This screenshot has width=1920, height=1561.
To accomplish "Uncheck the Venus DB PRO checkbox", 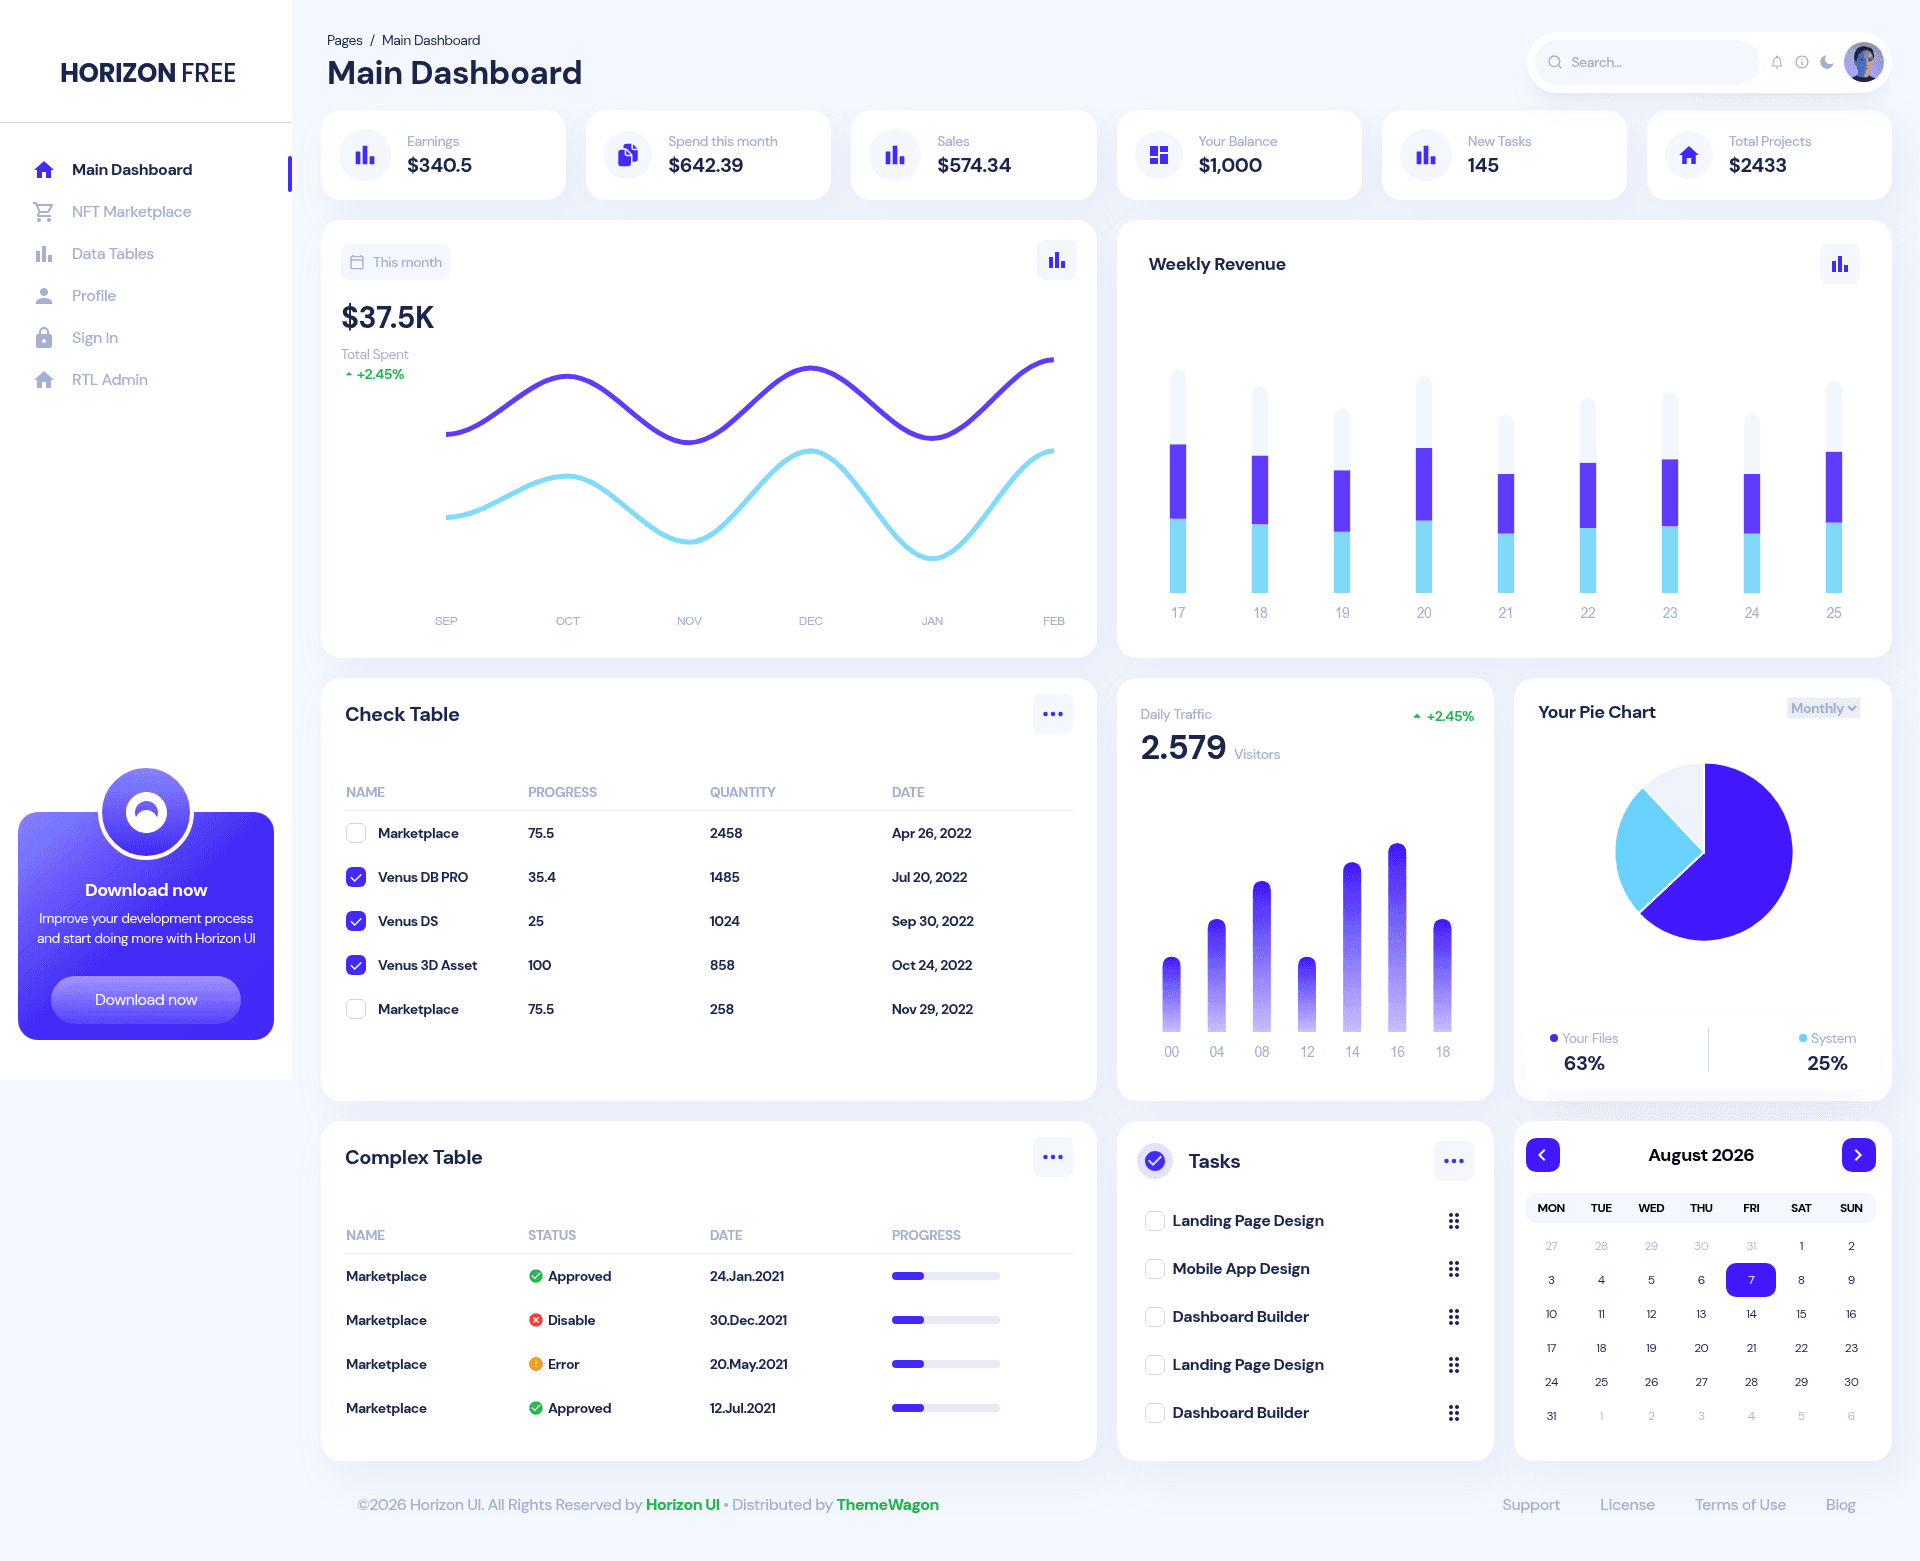I will (x=356, y=877).
